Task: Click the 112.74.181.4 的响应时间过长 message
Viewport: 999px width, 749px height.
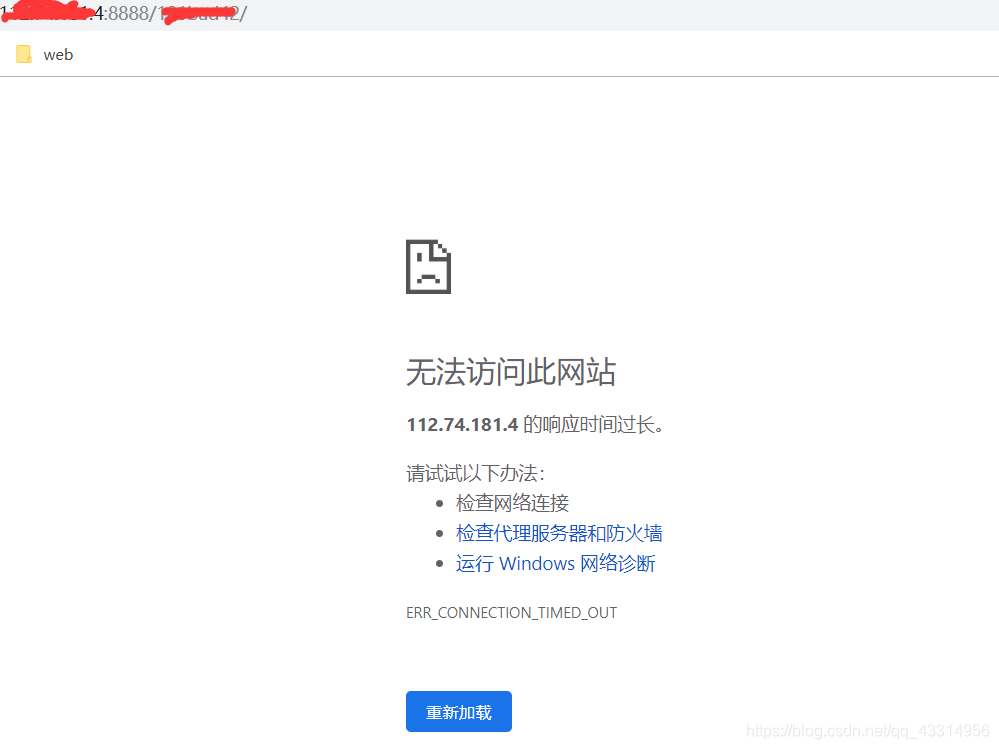Action: coord(535,424)
